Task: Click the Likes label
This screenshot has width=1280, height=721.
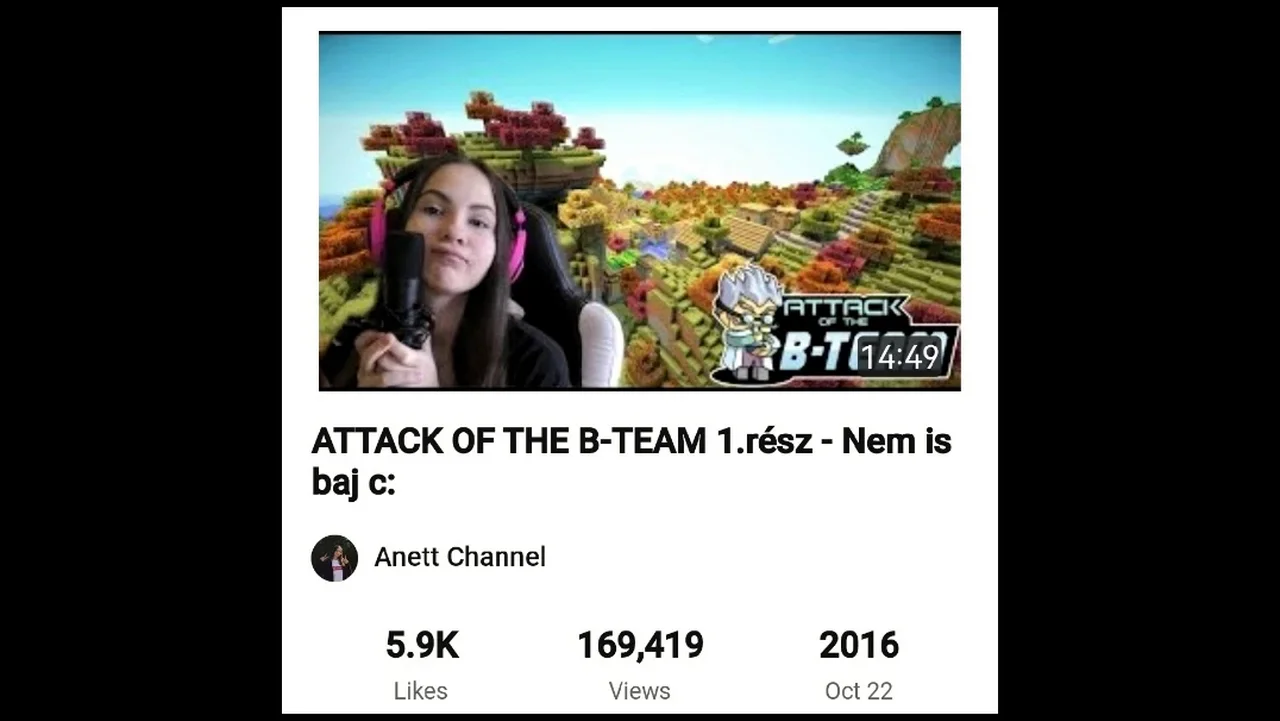Action: click(421, 691)
